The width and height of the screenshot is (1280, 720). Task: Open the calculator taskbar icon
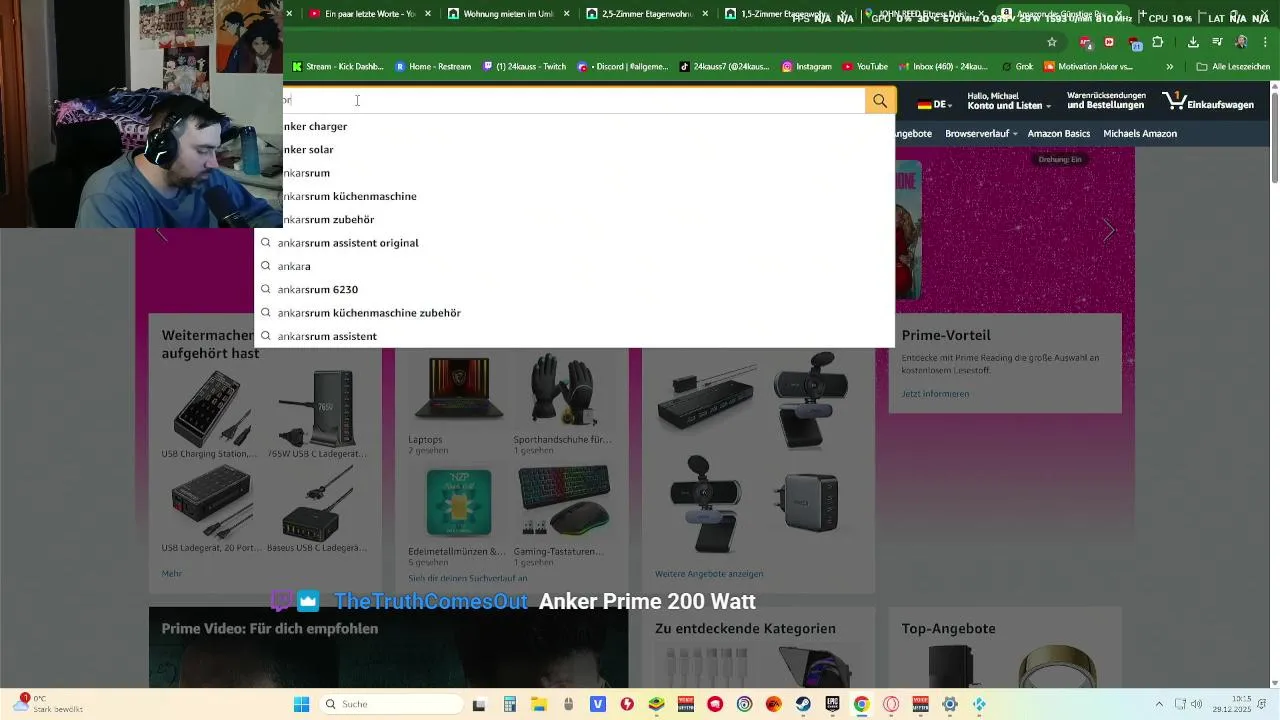(x=509, y=704)
